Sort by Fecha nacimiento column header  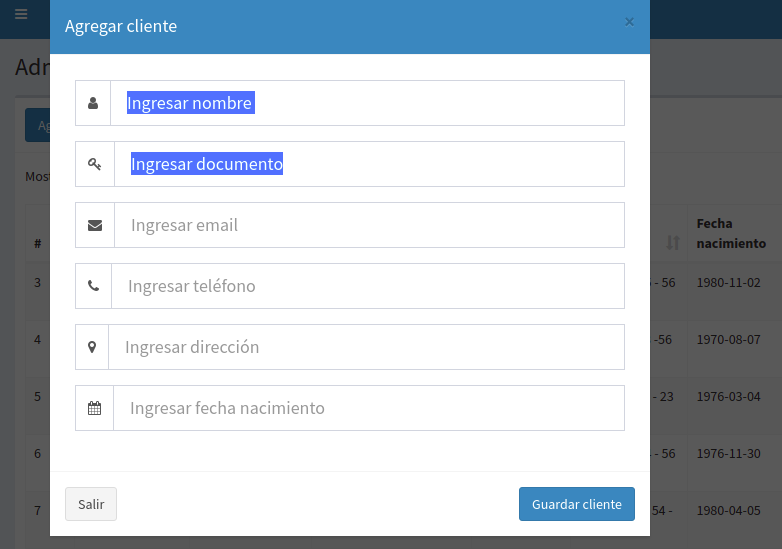[x=731, y=233]
